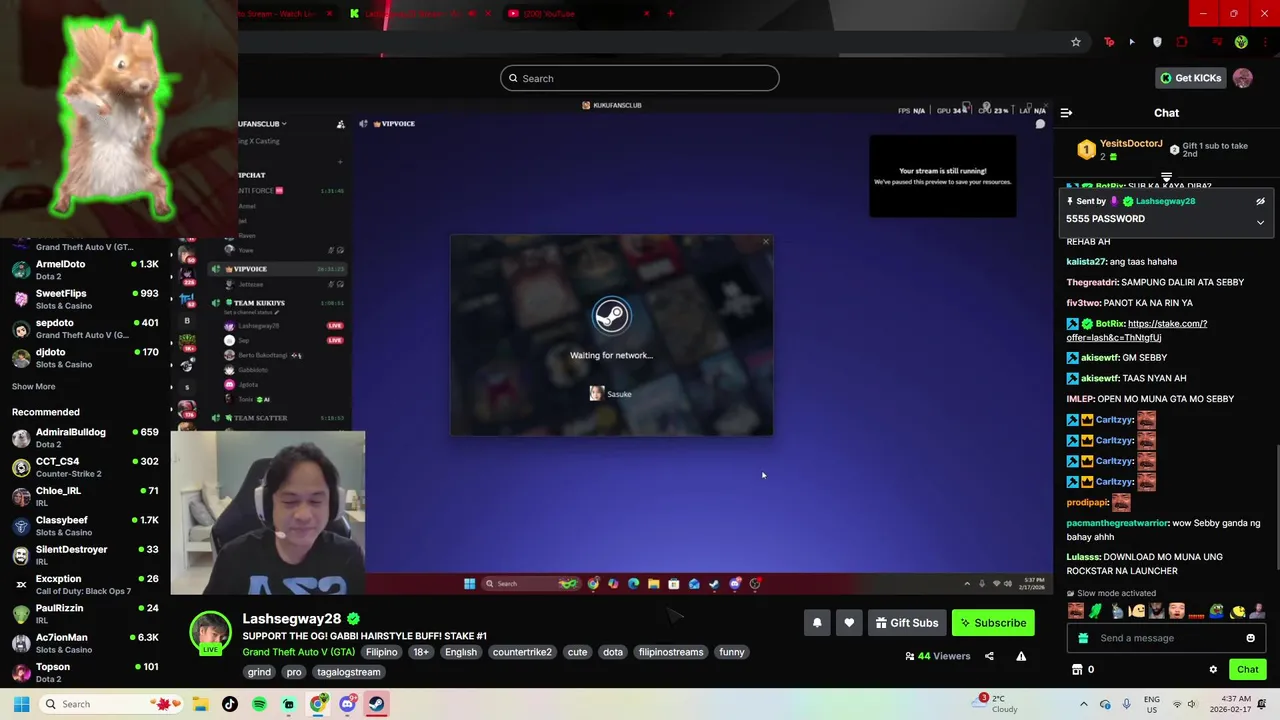Image resolution: width=1280 pixels, height=720 pixels.
Task: Bookmark page with star icon
Action: point(1076,42)
